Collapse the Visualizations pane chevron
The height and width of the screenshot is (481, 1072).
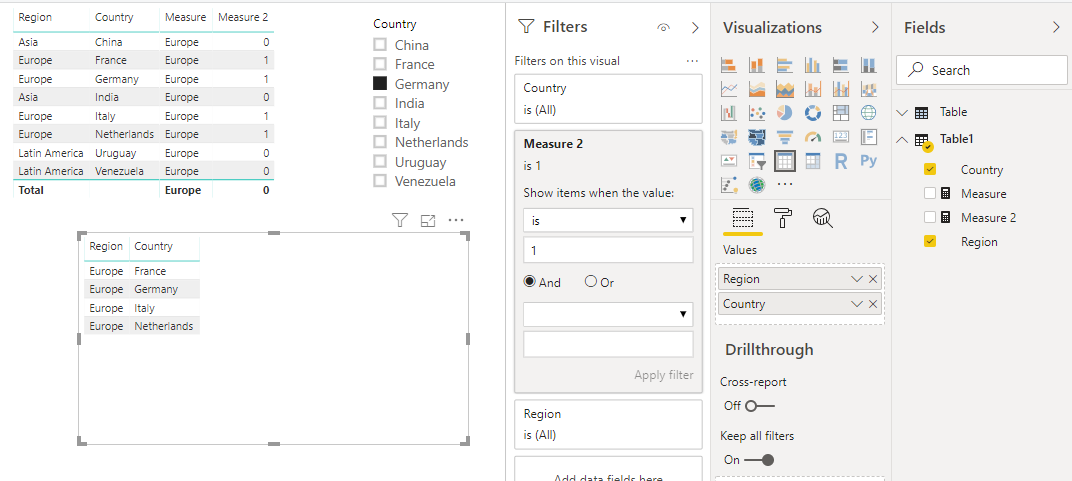[x=875, y=28]
